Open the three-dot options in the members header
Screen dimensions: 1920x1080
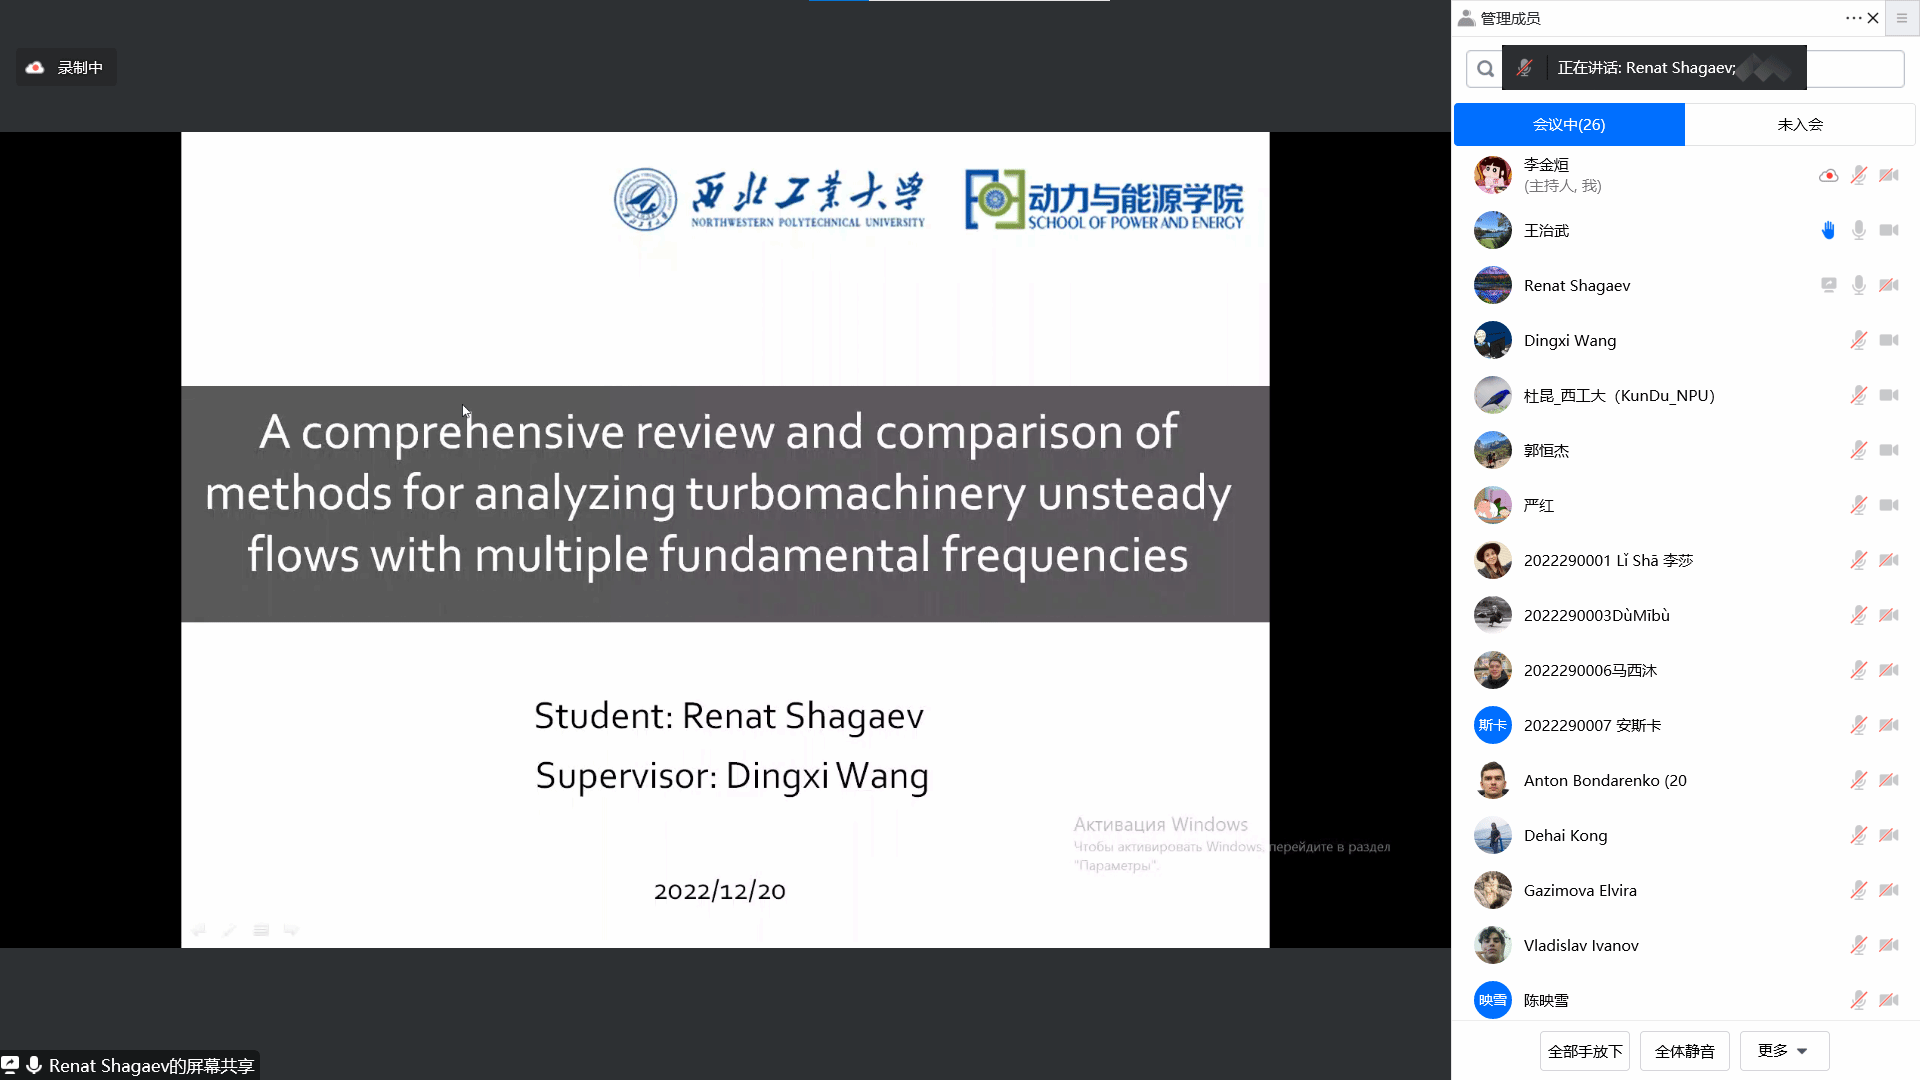click(x=1853, y=18)
